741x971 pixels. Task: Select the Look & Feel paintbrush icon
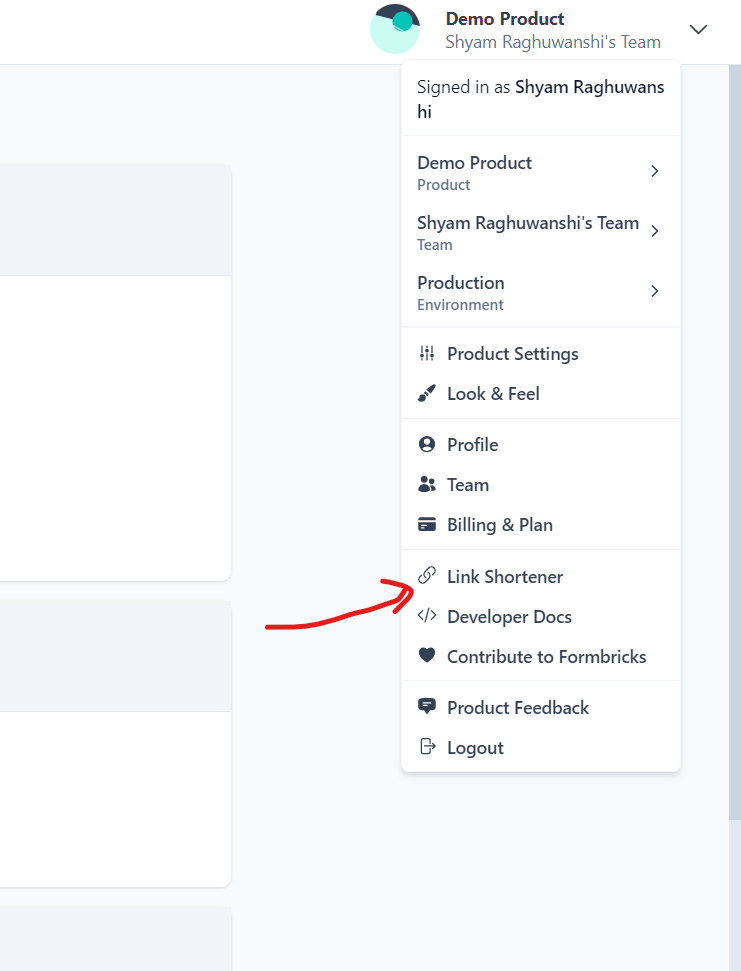(427, 393)
